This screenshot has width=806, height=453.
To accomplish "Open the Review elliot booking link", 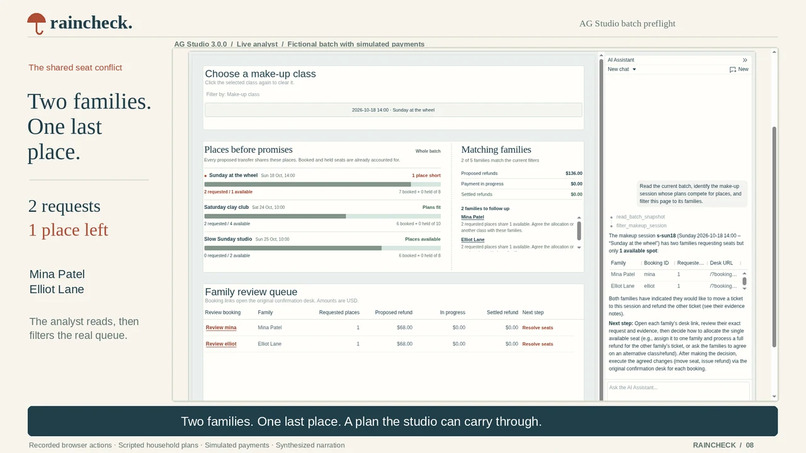I will pyautogui.click(x=221, y=344).
